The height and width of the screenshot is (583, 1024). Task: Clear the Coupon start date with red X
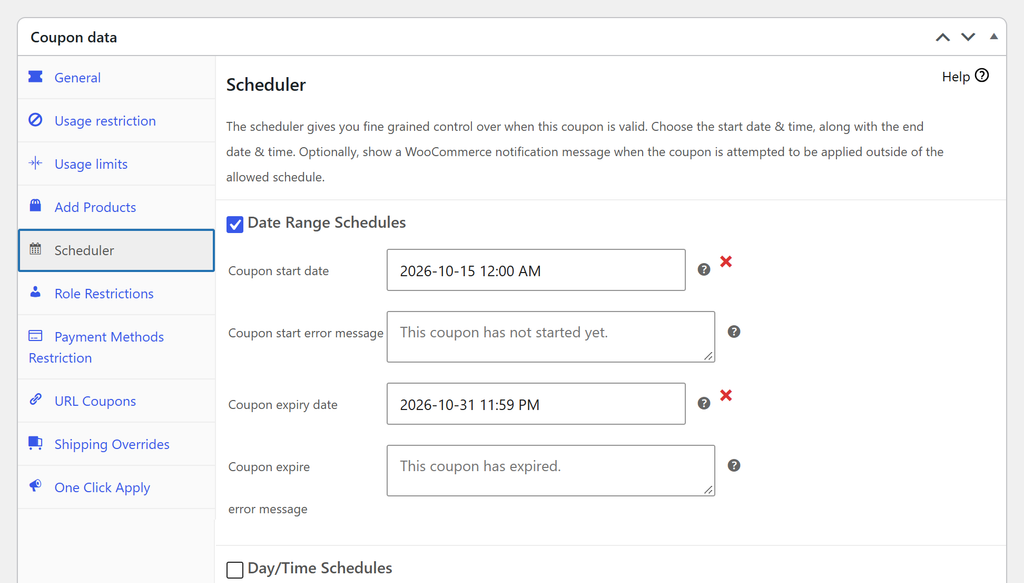[x=726, y=262]
